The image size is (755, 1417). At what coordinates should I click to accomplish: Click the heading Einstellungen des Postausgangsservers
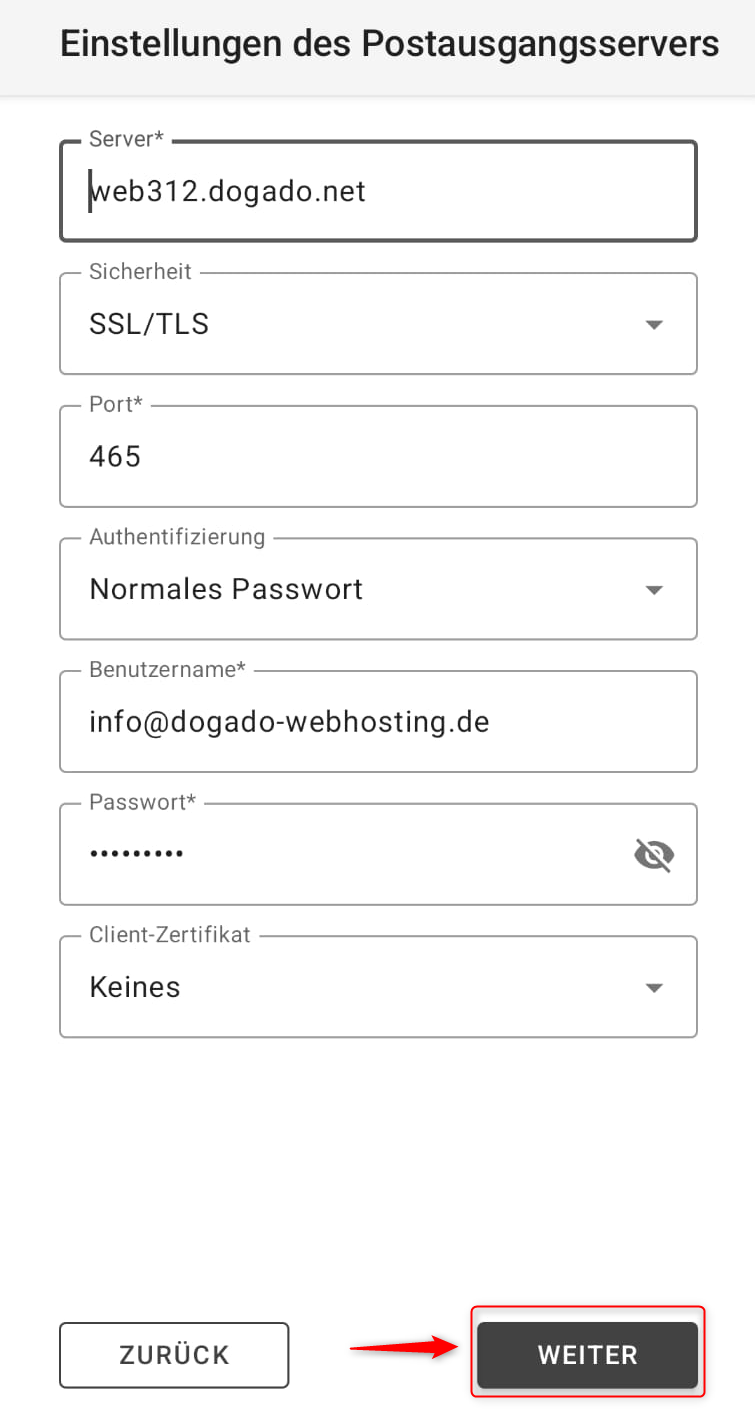[389, 45]
